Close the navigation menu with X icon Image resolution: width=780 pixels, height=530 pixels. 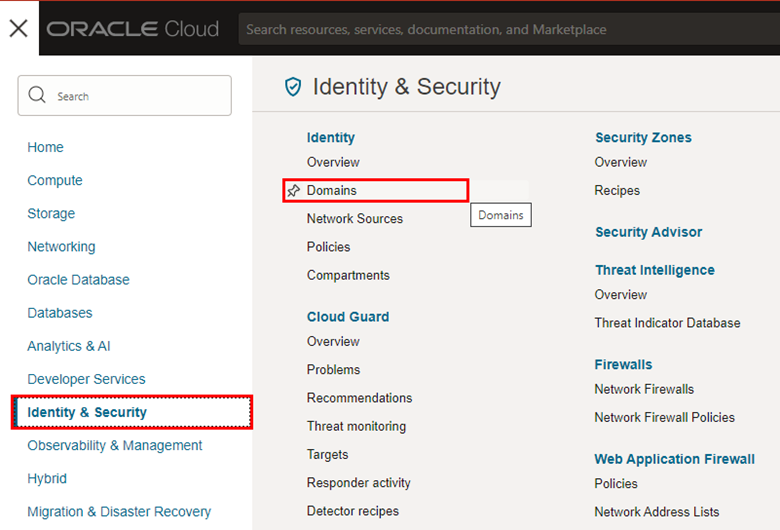(18, 28)
